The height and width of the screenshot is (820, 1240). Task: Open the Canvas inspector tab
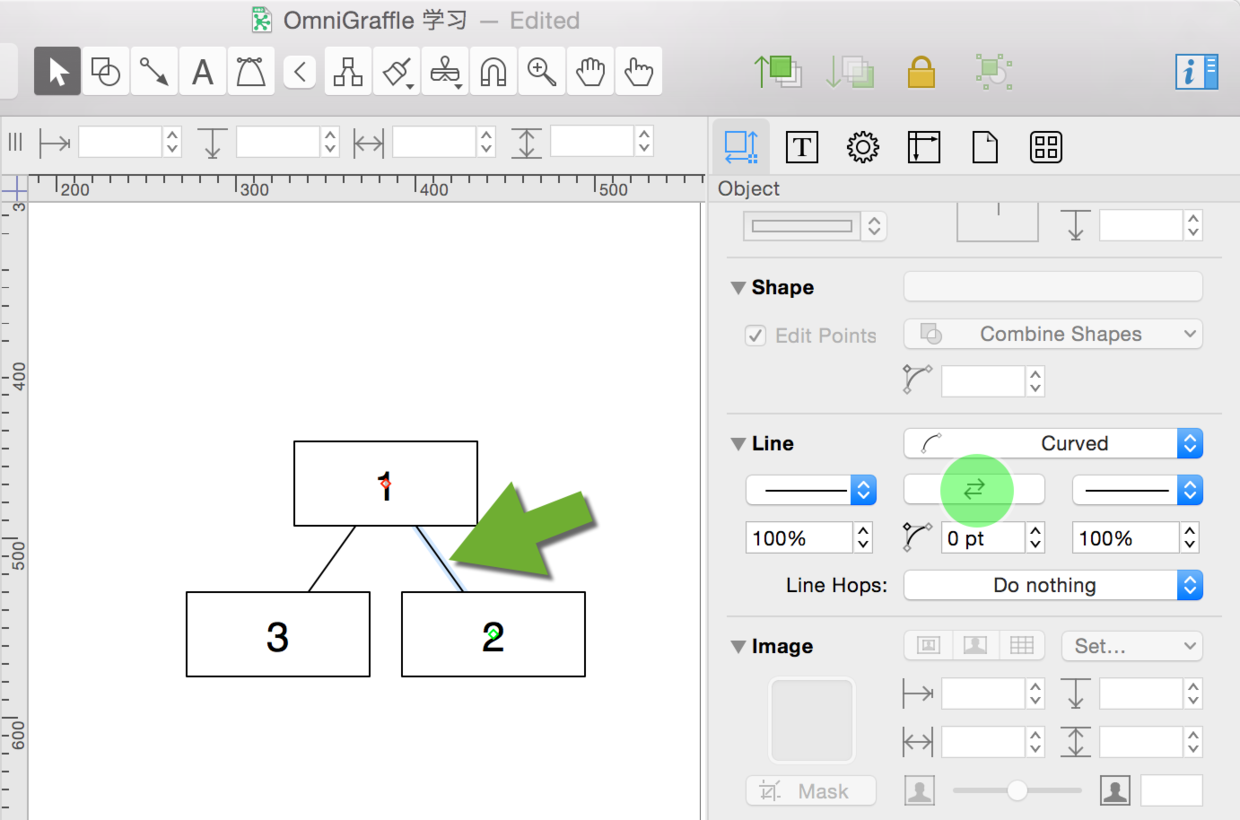[924, 148]
